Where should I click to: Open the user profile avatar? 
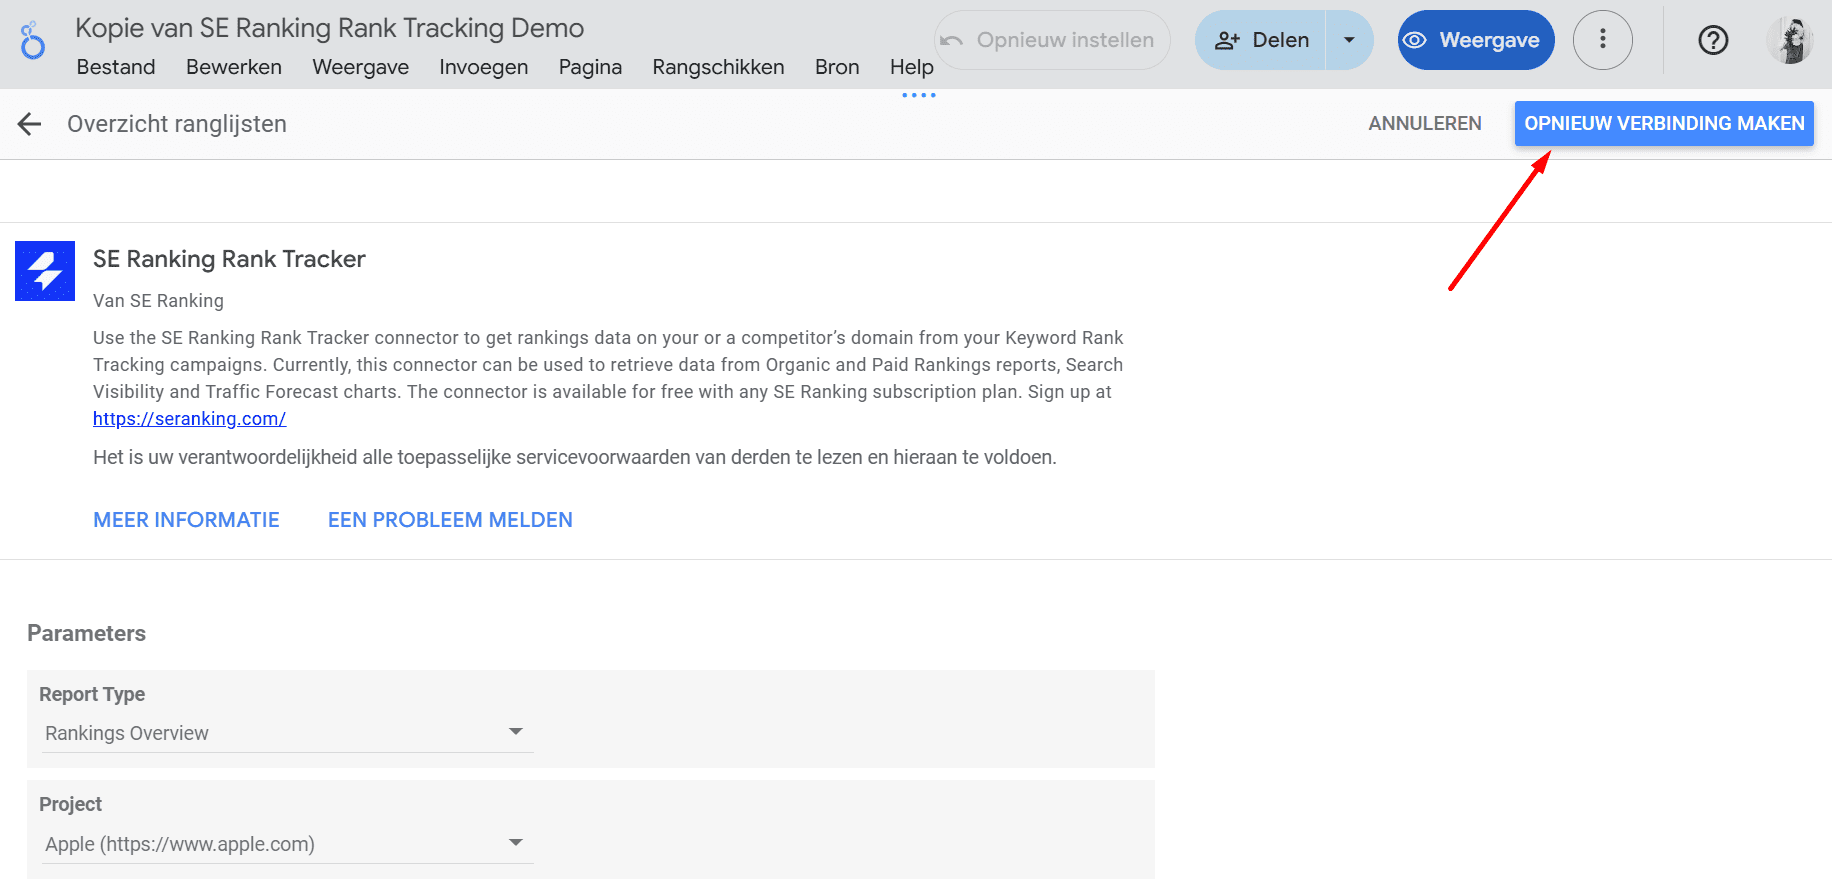pos(1790,40)
